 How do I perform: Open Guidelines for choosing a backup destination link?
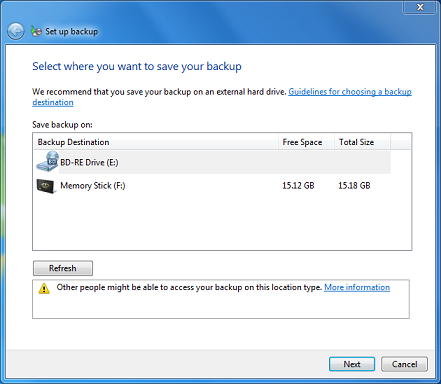click(350, 92)
